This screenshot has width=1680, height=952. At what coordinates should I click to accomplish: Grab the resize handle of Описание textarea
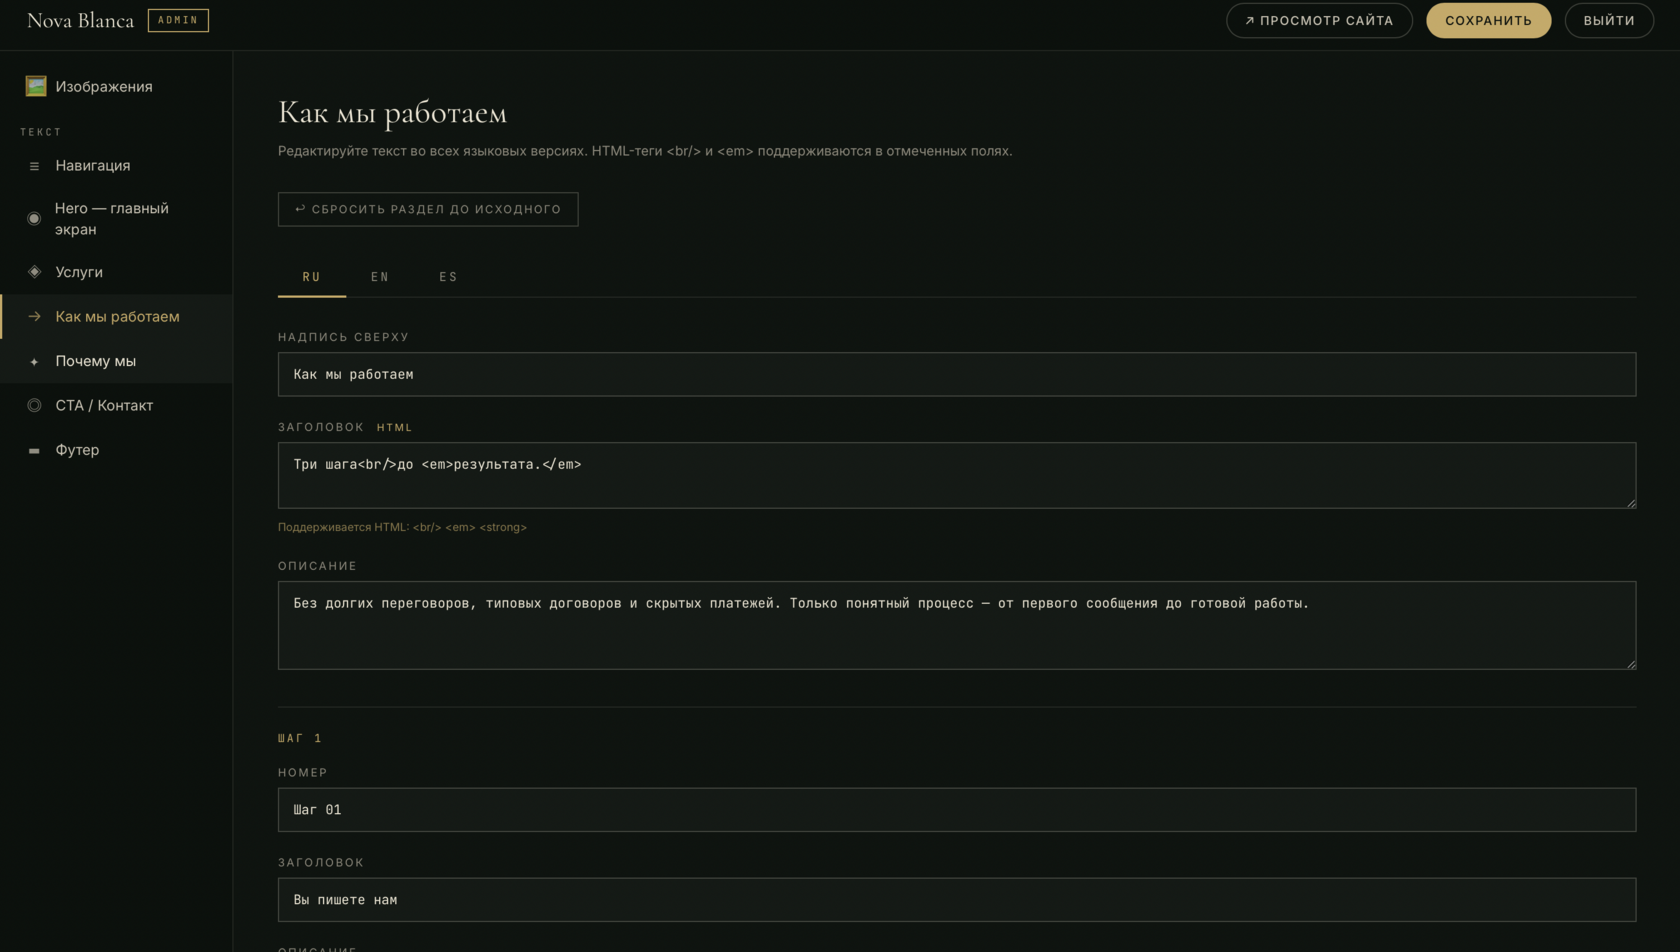pyautogui.click(x=1631, y=664)
